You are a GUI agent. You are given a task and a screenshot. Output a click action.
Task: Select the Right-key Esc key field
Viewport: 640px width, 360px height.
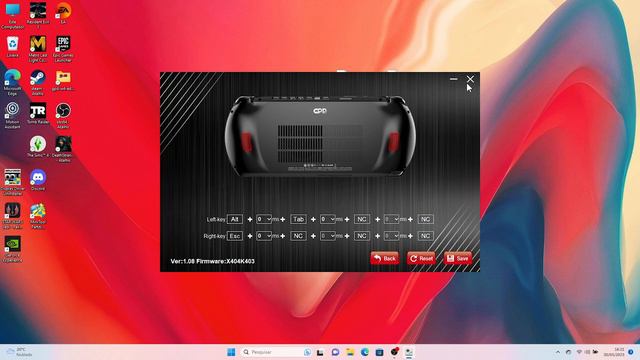[235, 236]
